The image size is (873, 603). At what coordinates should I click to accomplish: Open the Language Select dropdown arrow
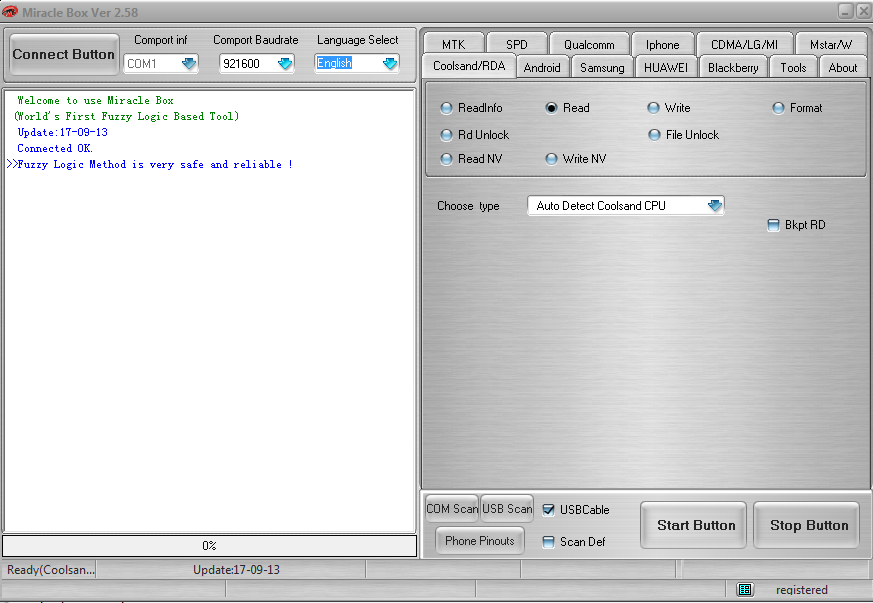tap(390, 63)
